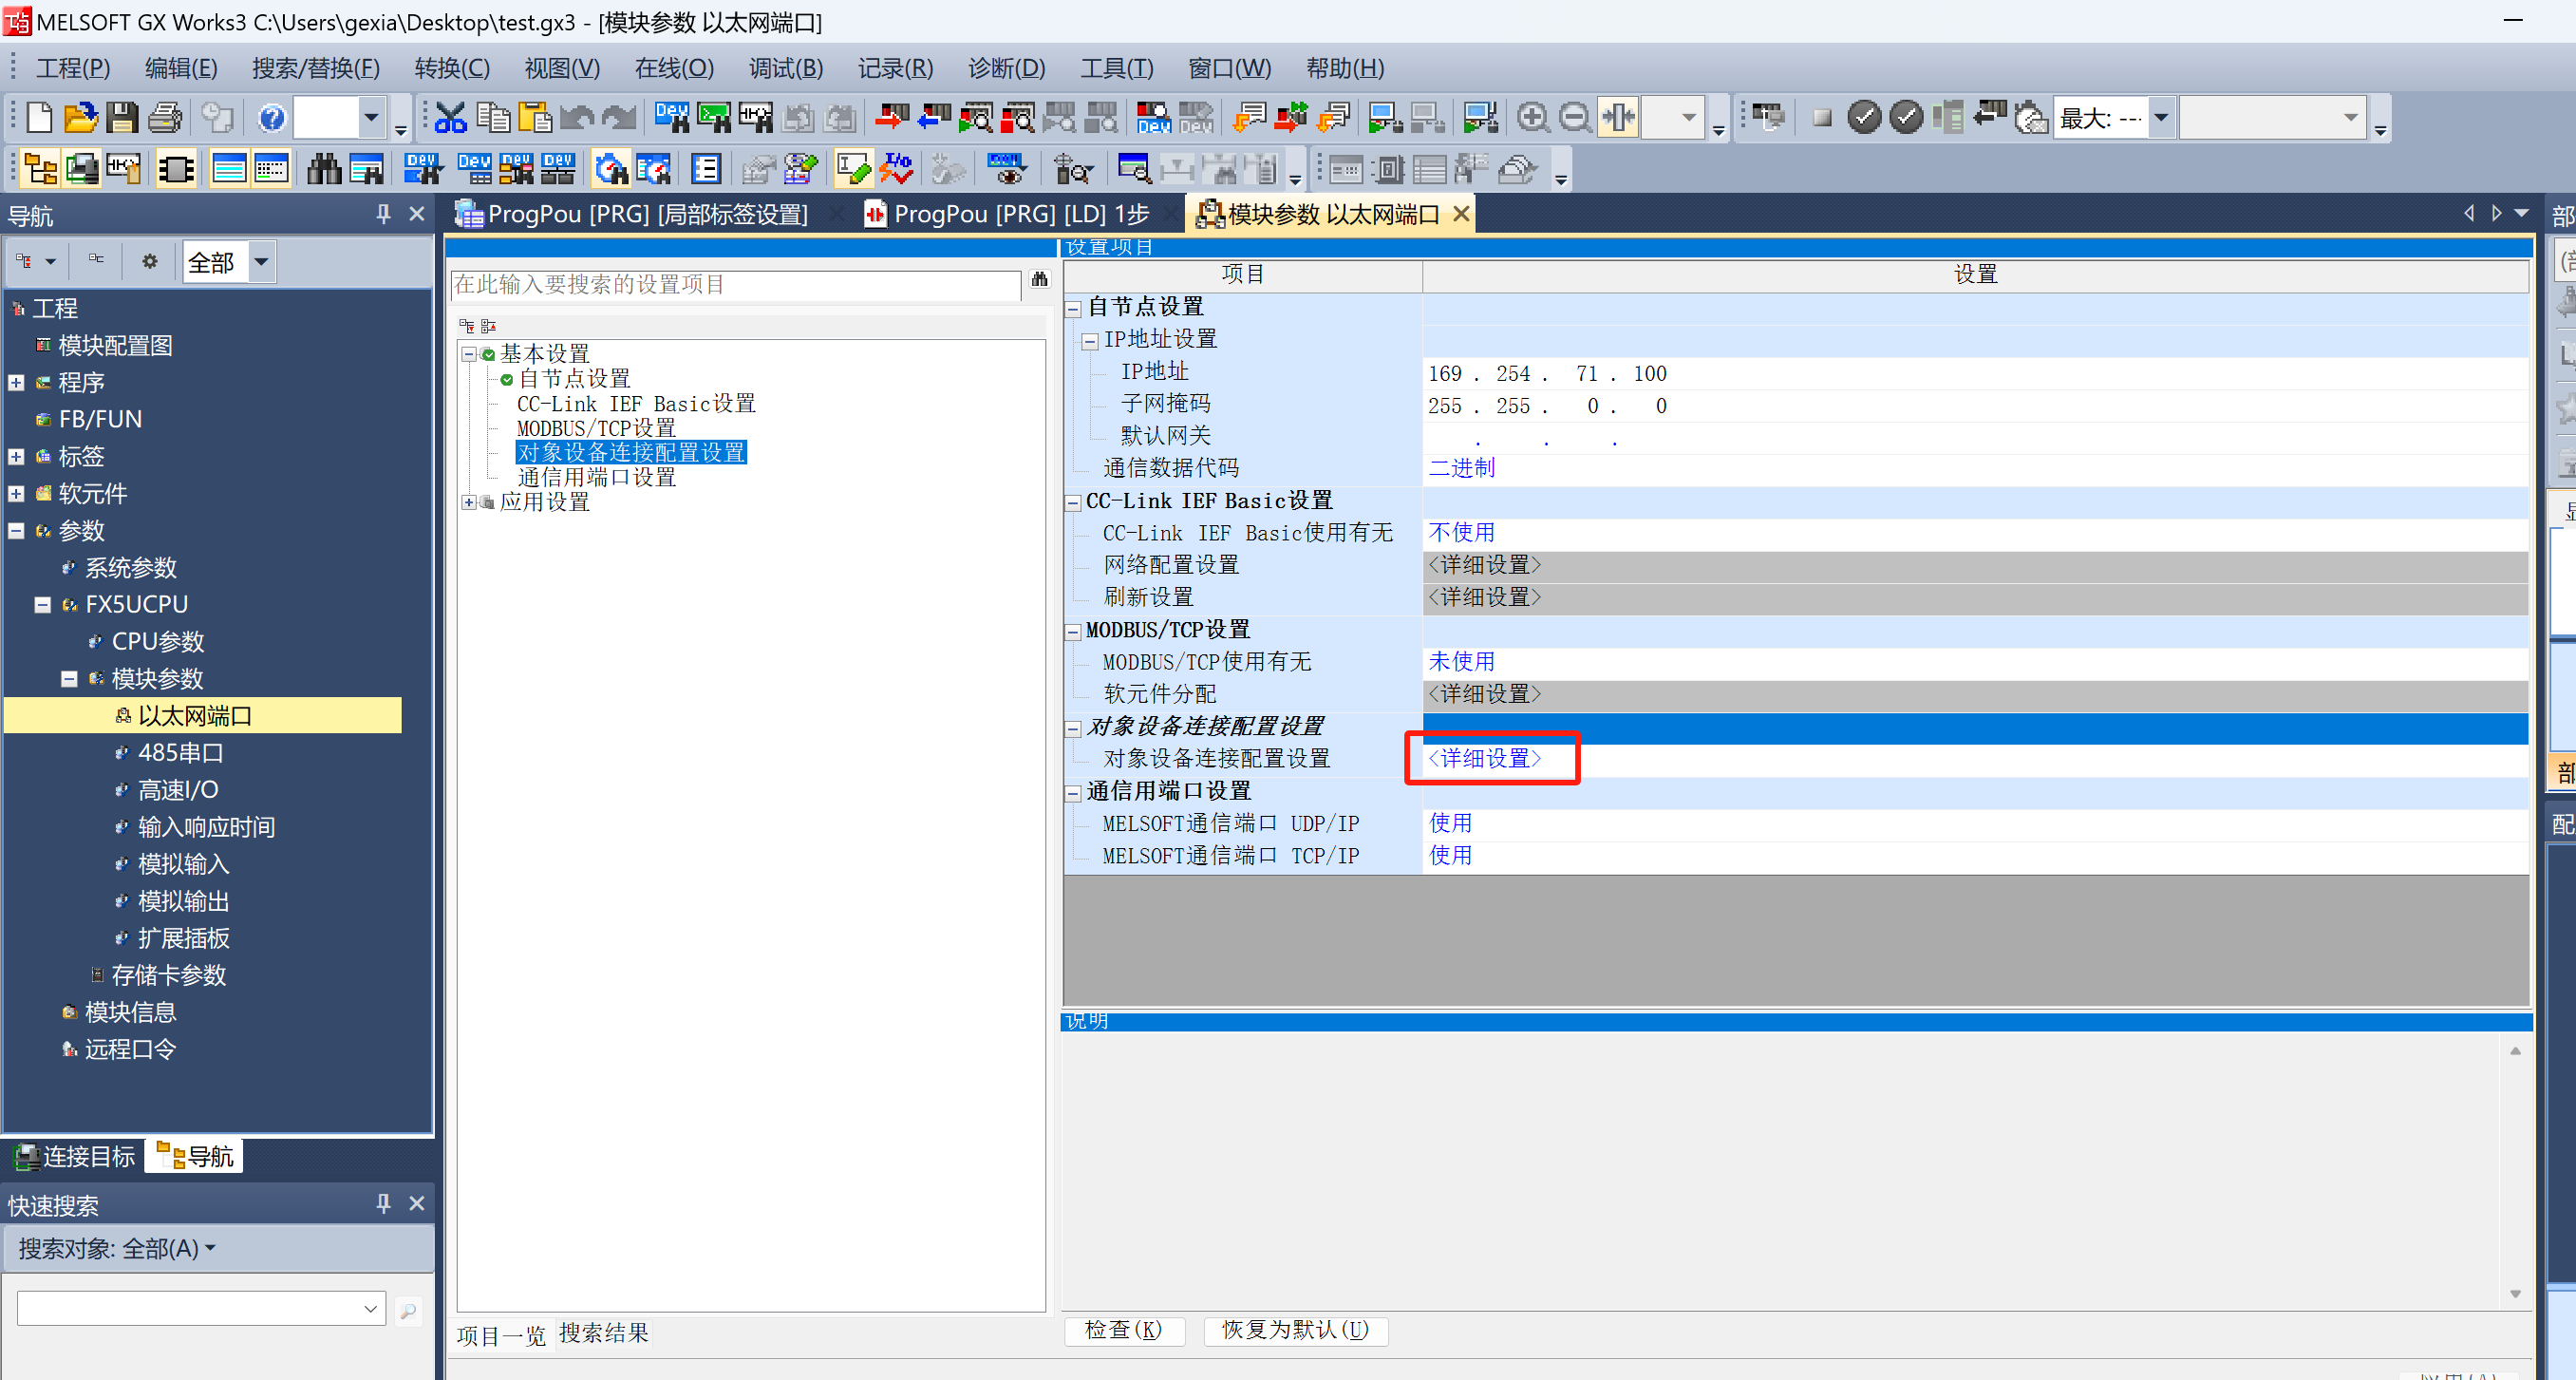Print using the printer toolbar icon
The height and width of the screenshot is (1380, 2576).
pos(165,118)
